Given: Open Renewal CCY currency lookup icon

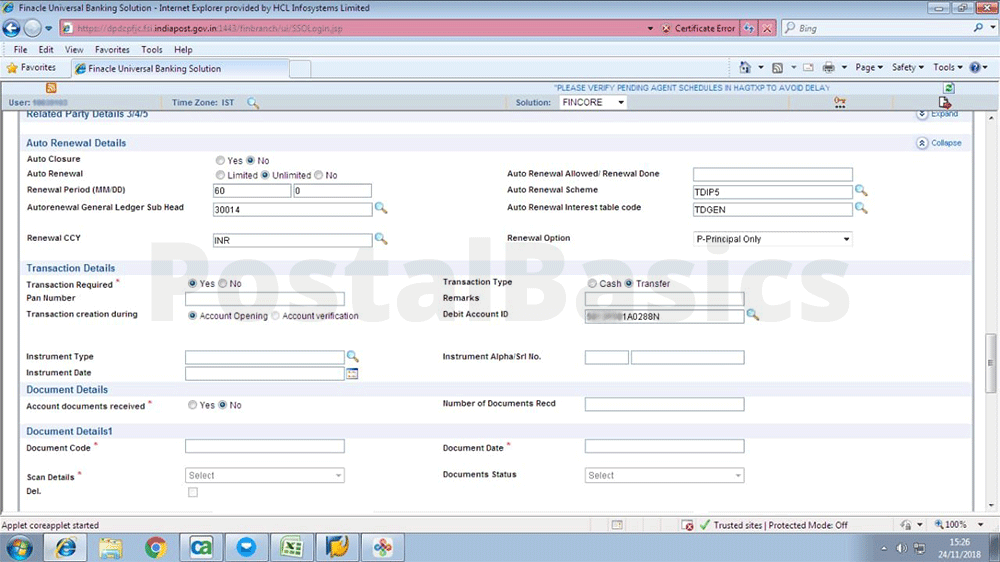Looking at the screenshot, I should tap(380, 240).
